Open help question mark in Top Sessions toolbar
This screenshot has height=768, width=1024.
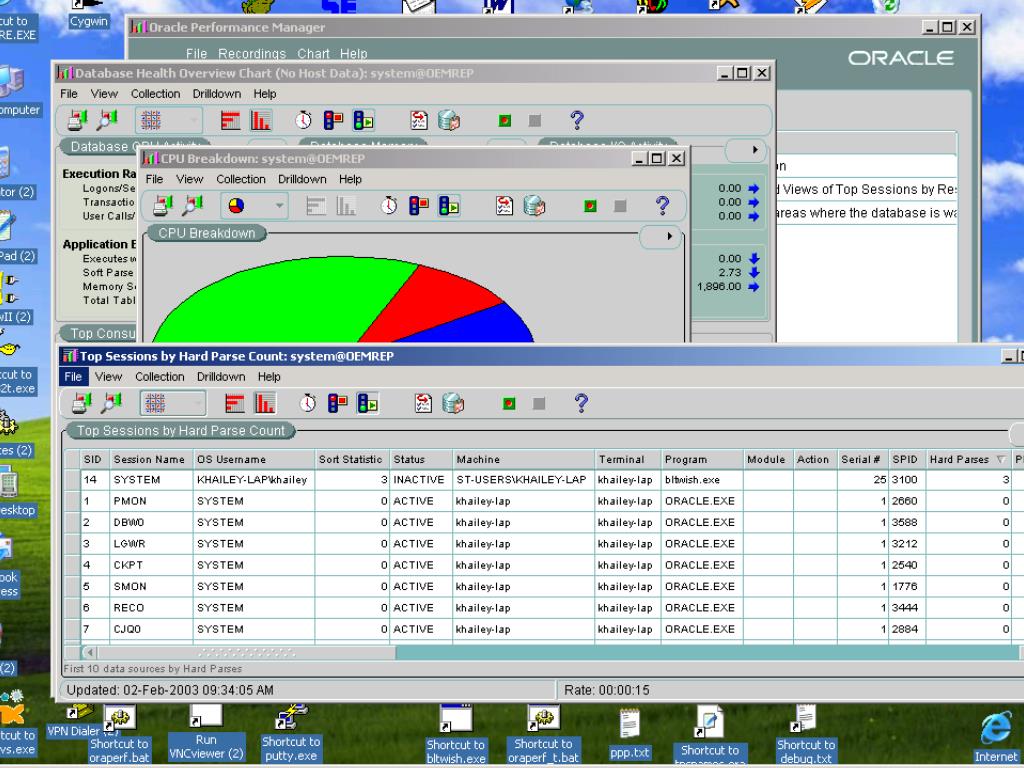(x=581, y=404)
